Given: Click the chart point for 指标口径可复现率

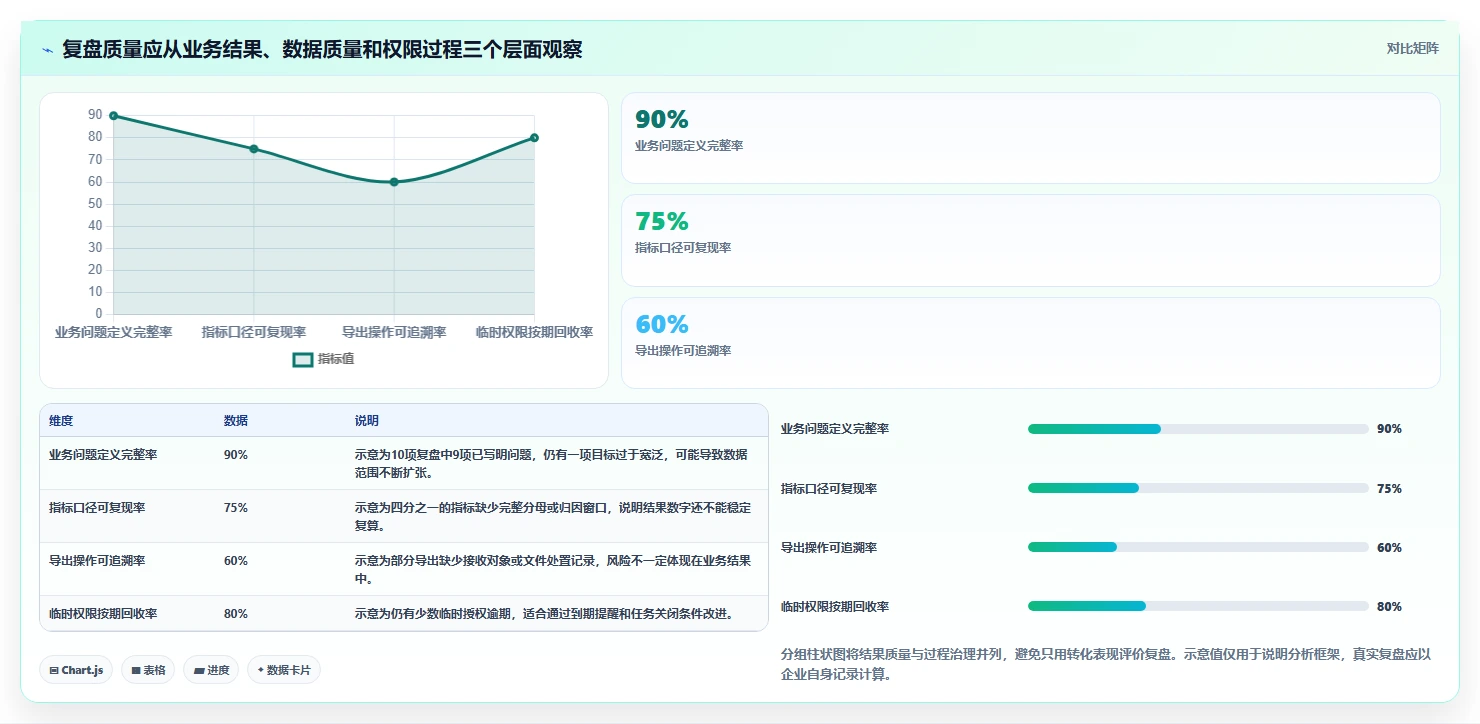Looking at the screenshot, I should pyautogui.click(x=254, y=149).
